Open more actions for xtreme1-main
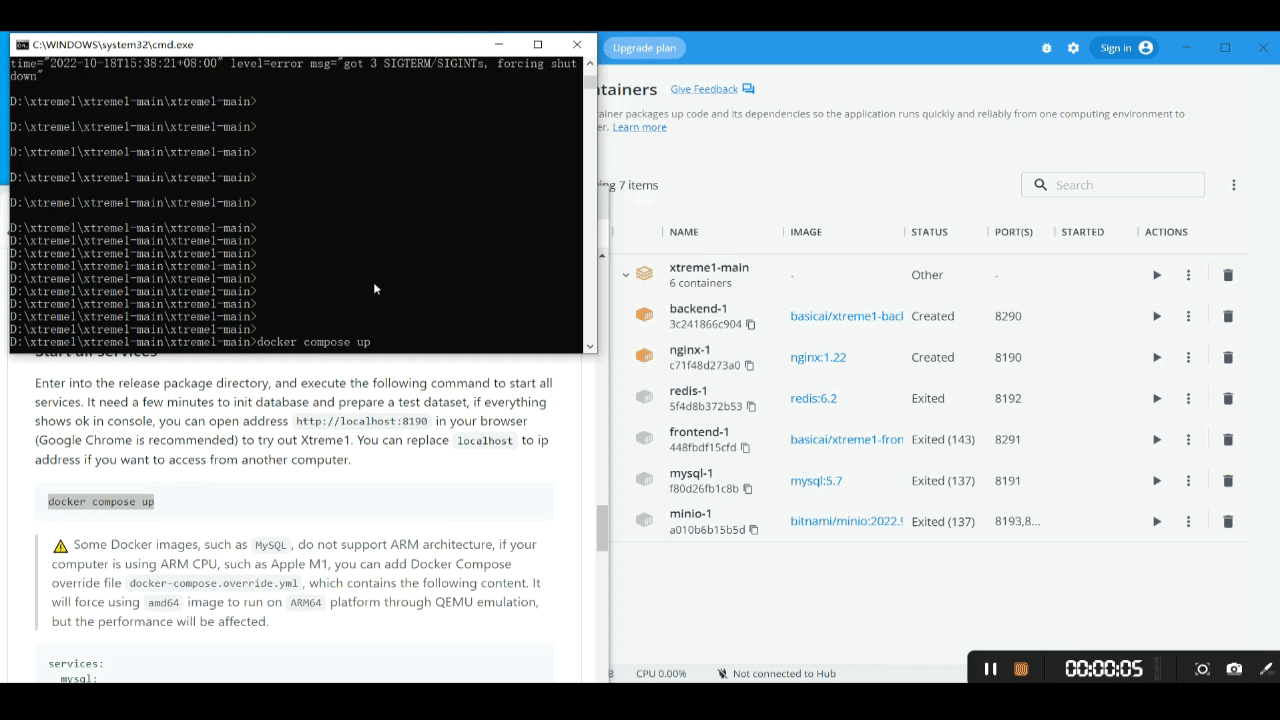This screenshot has width=1280, height=720. pos(1188,275)
